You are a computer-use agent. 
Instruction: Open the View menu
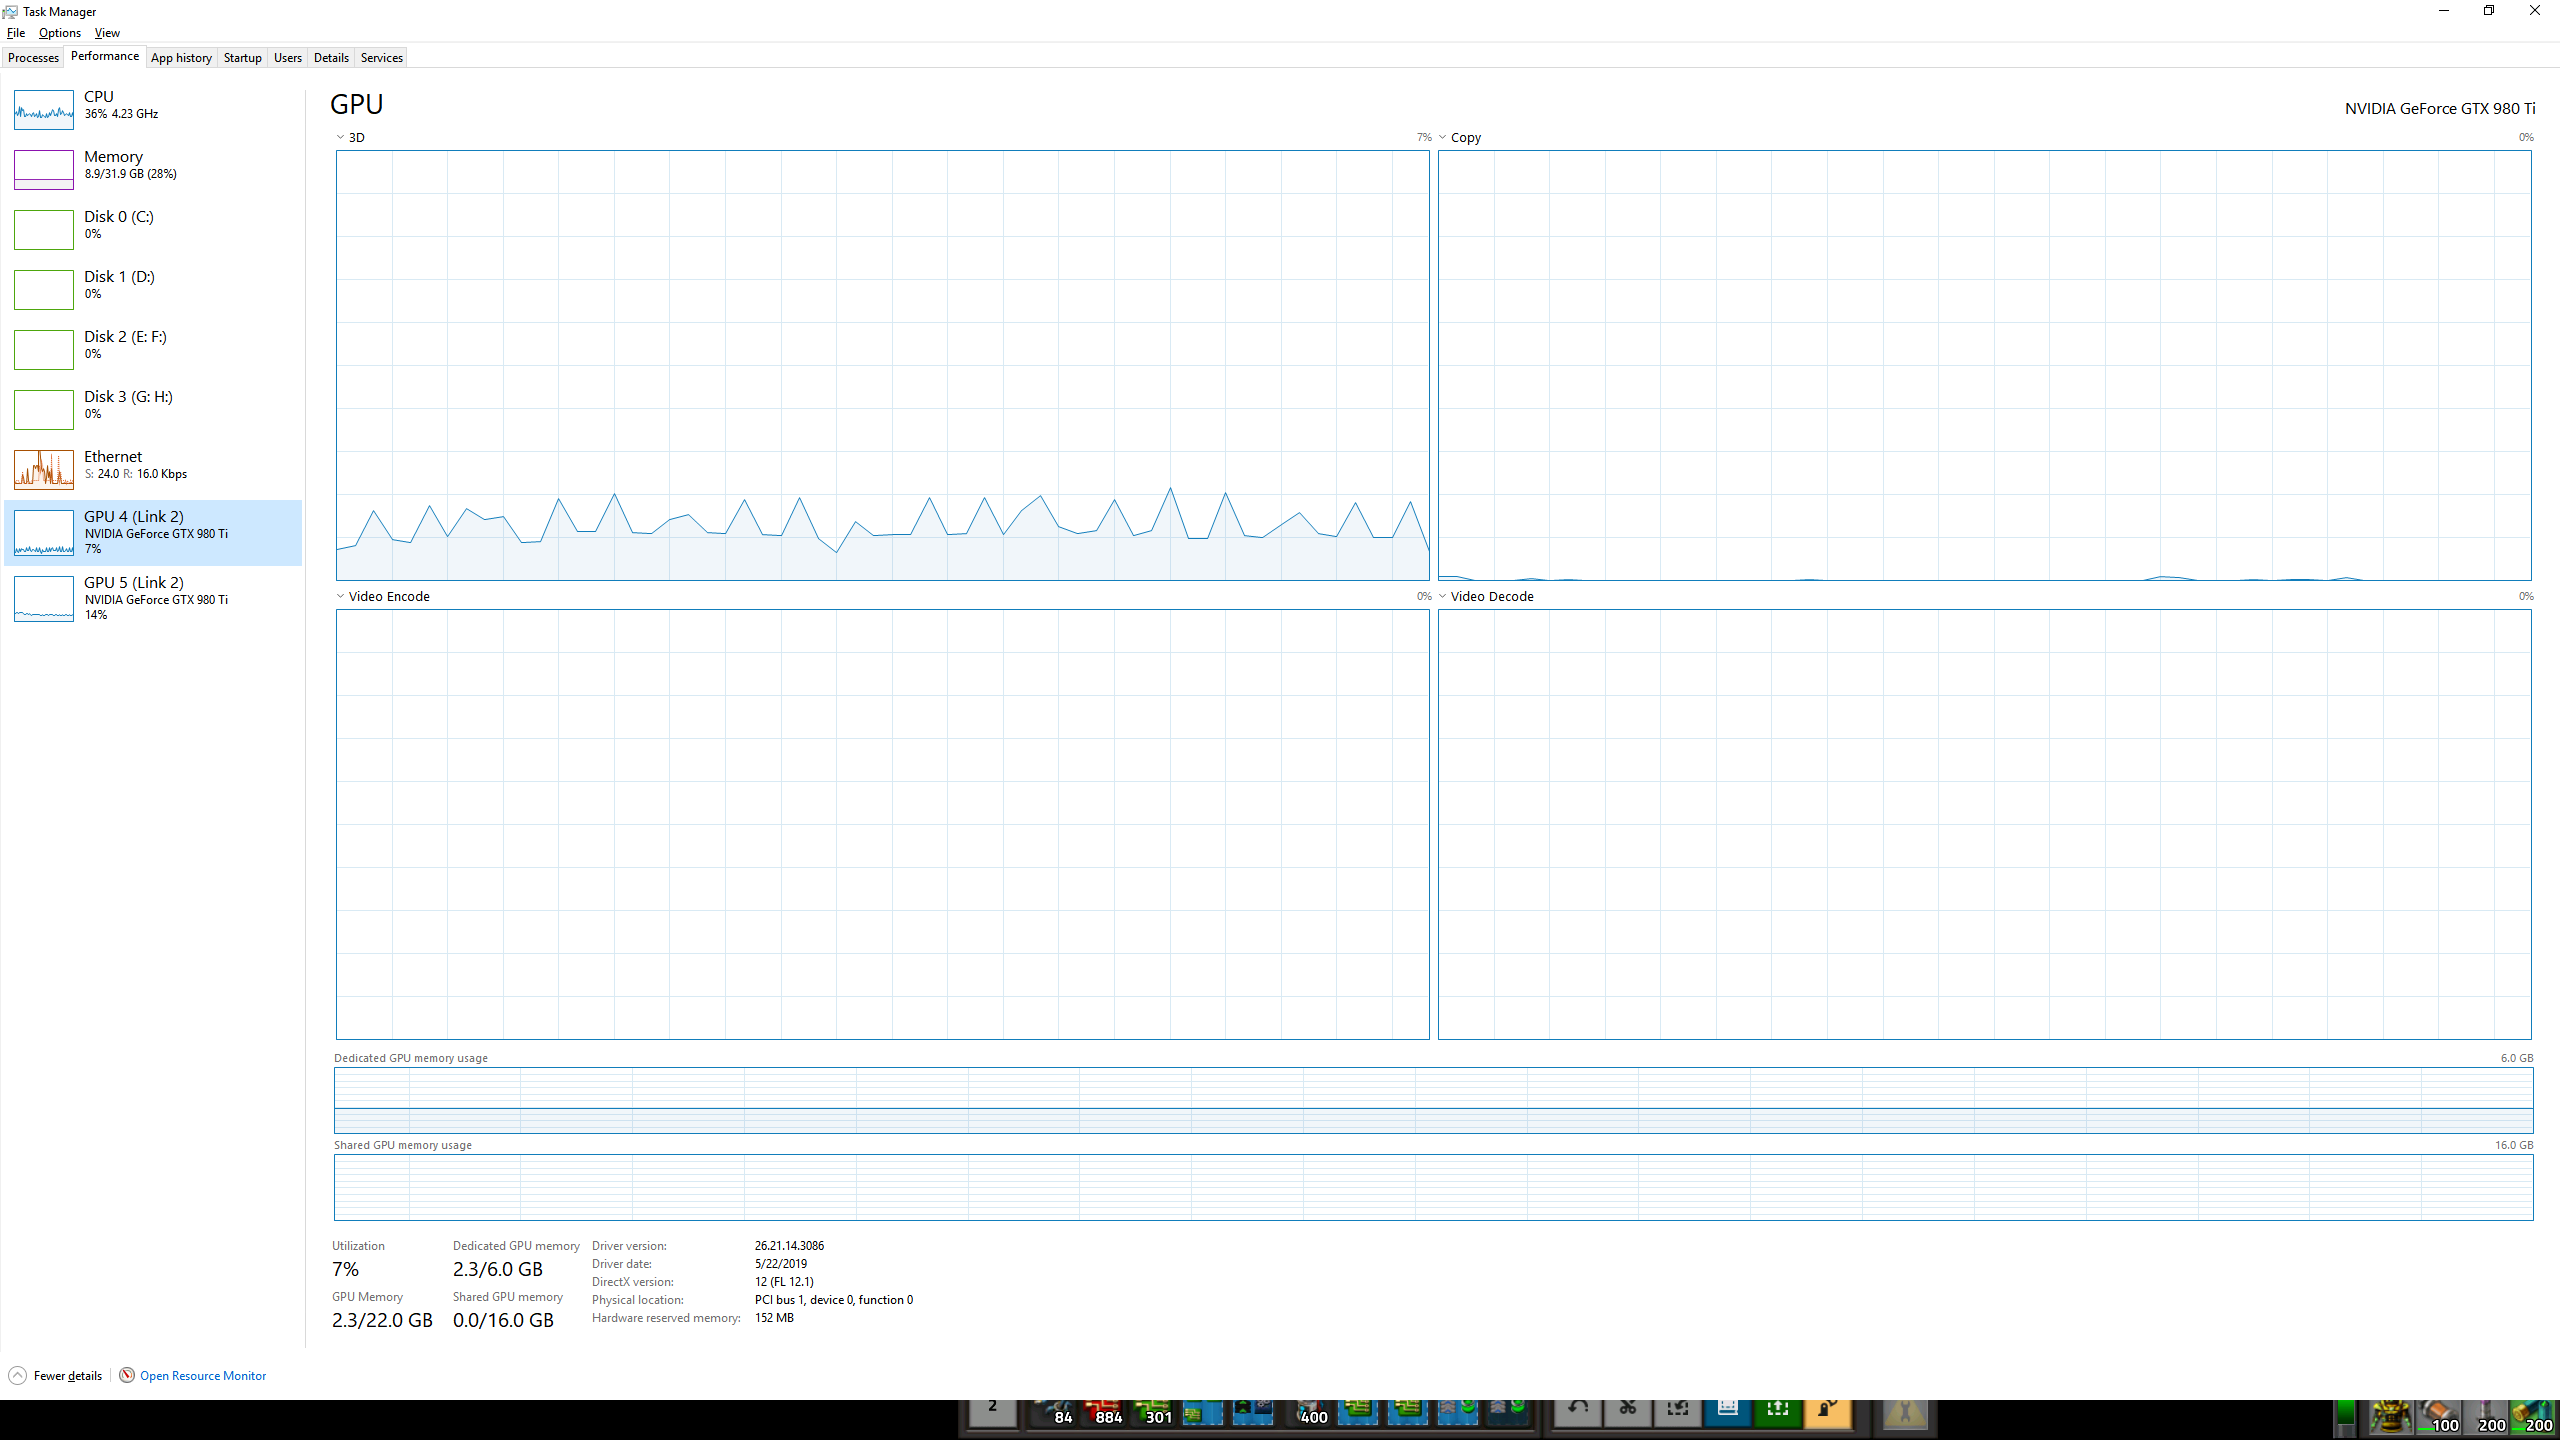[x=107, y=33]
